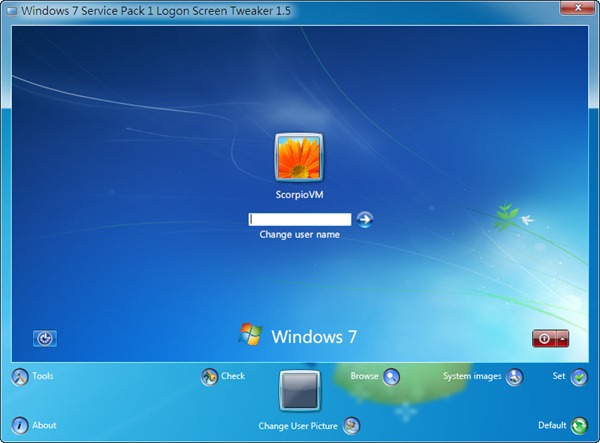Click the Change User Picture label

298,426
